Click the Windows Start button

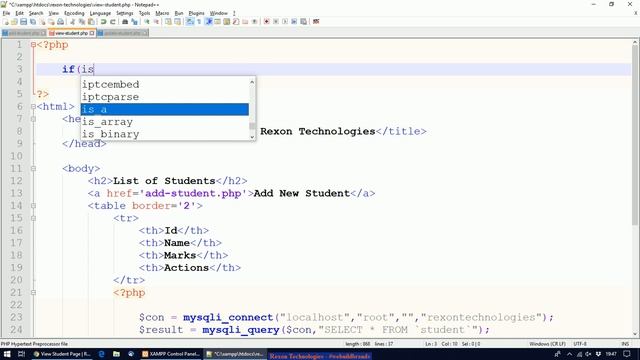tap(7, 354)
